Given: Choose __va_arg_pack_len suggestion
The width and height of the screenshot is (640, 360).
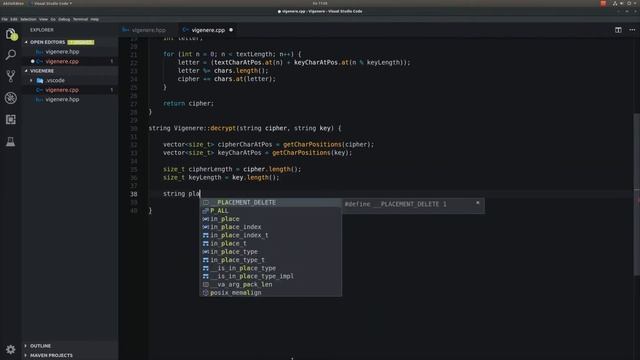Looking at the screenshot, I should pos(270,284).
